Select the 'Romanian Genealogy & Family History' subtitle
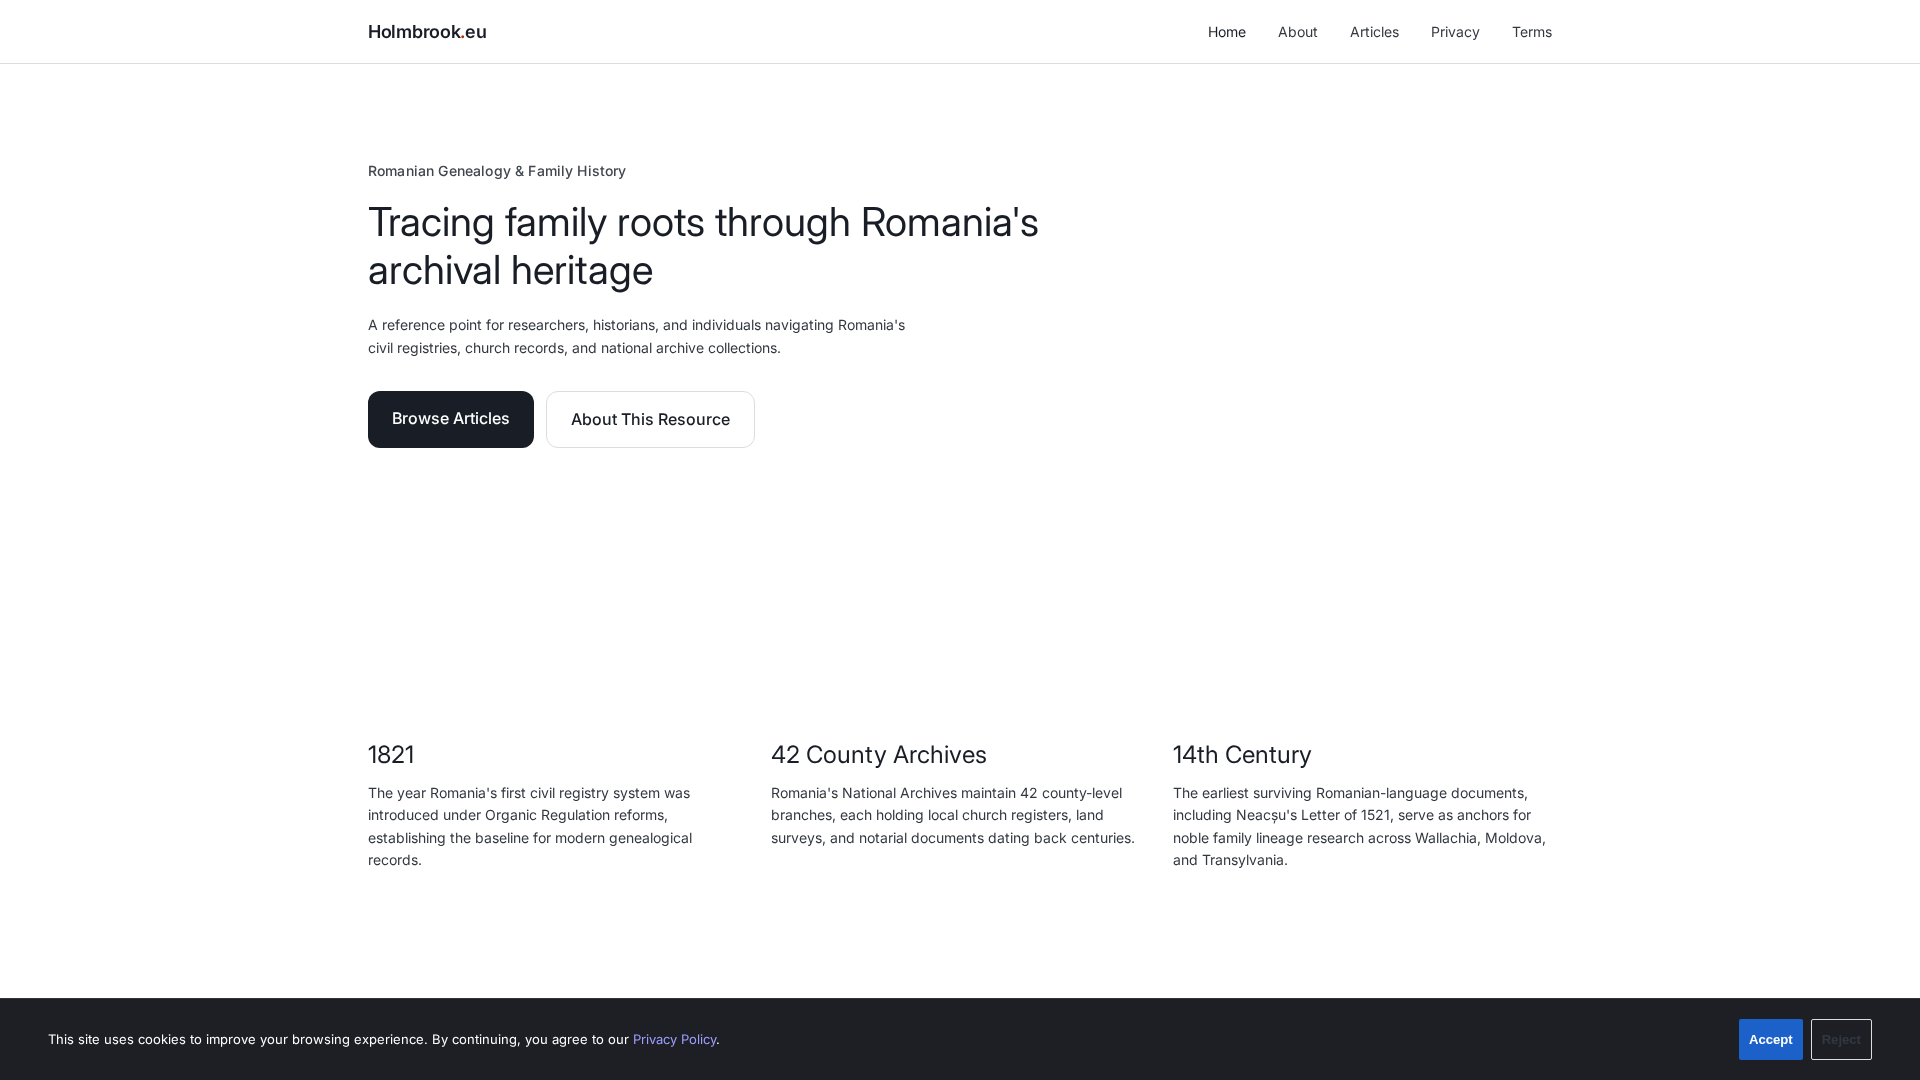1920x1080 pixels. [497, 171]
